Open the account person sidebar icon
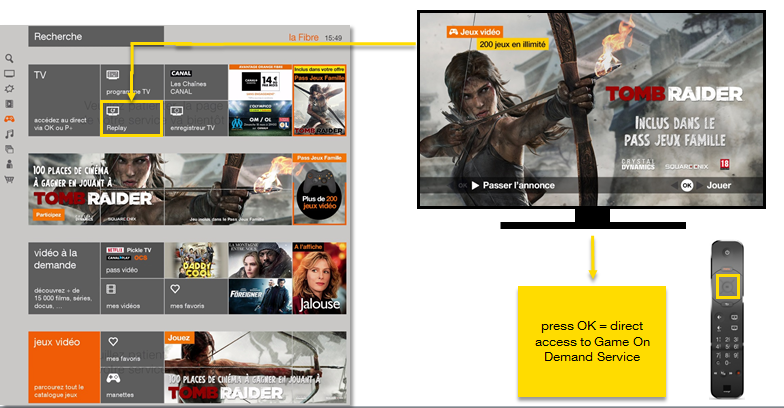The height and width of the screenshot is (408, 784). [x=9, y=164]
